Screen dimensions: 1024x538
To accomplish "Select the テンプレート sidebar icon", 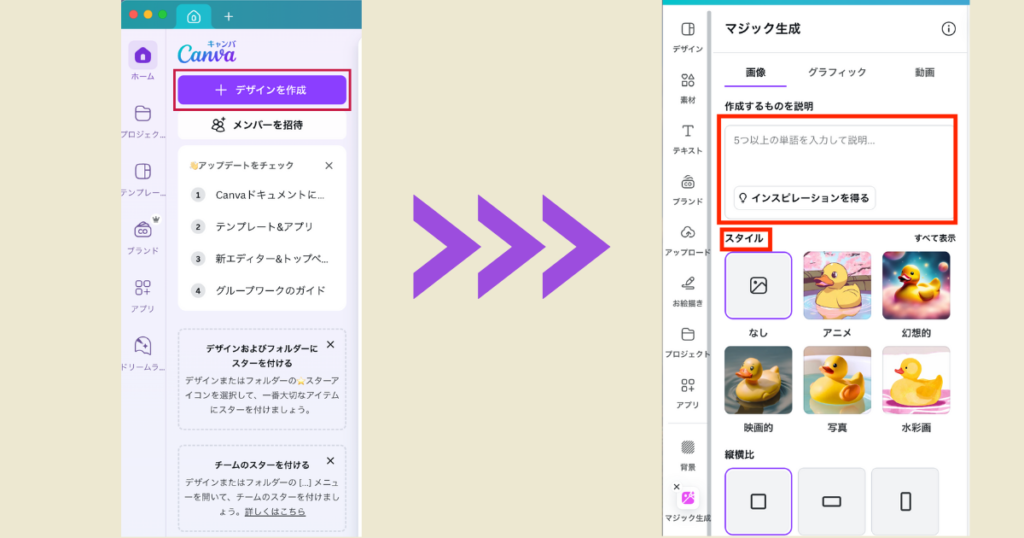I will [x=143, y=171].
